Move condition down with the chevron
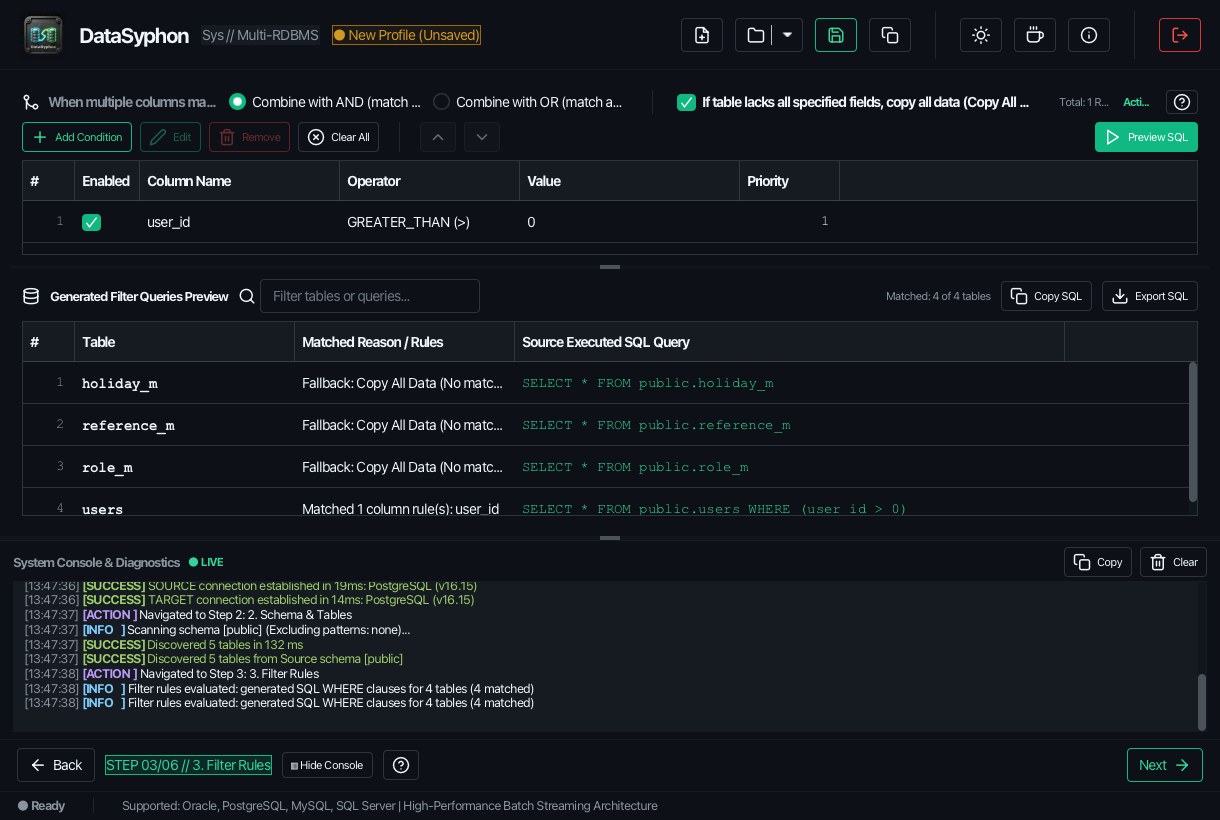Image resolution: width=1220 pixels, height=820 pixels. pos(482,137)
